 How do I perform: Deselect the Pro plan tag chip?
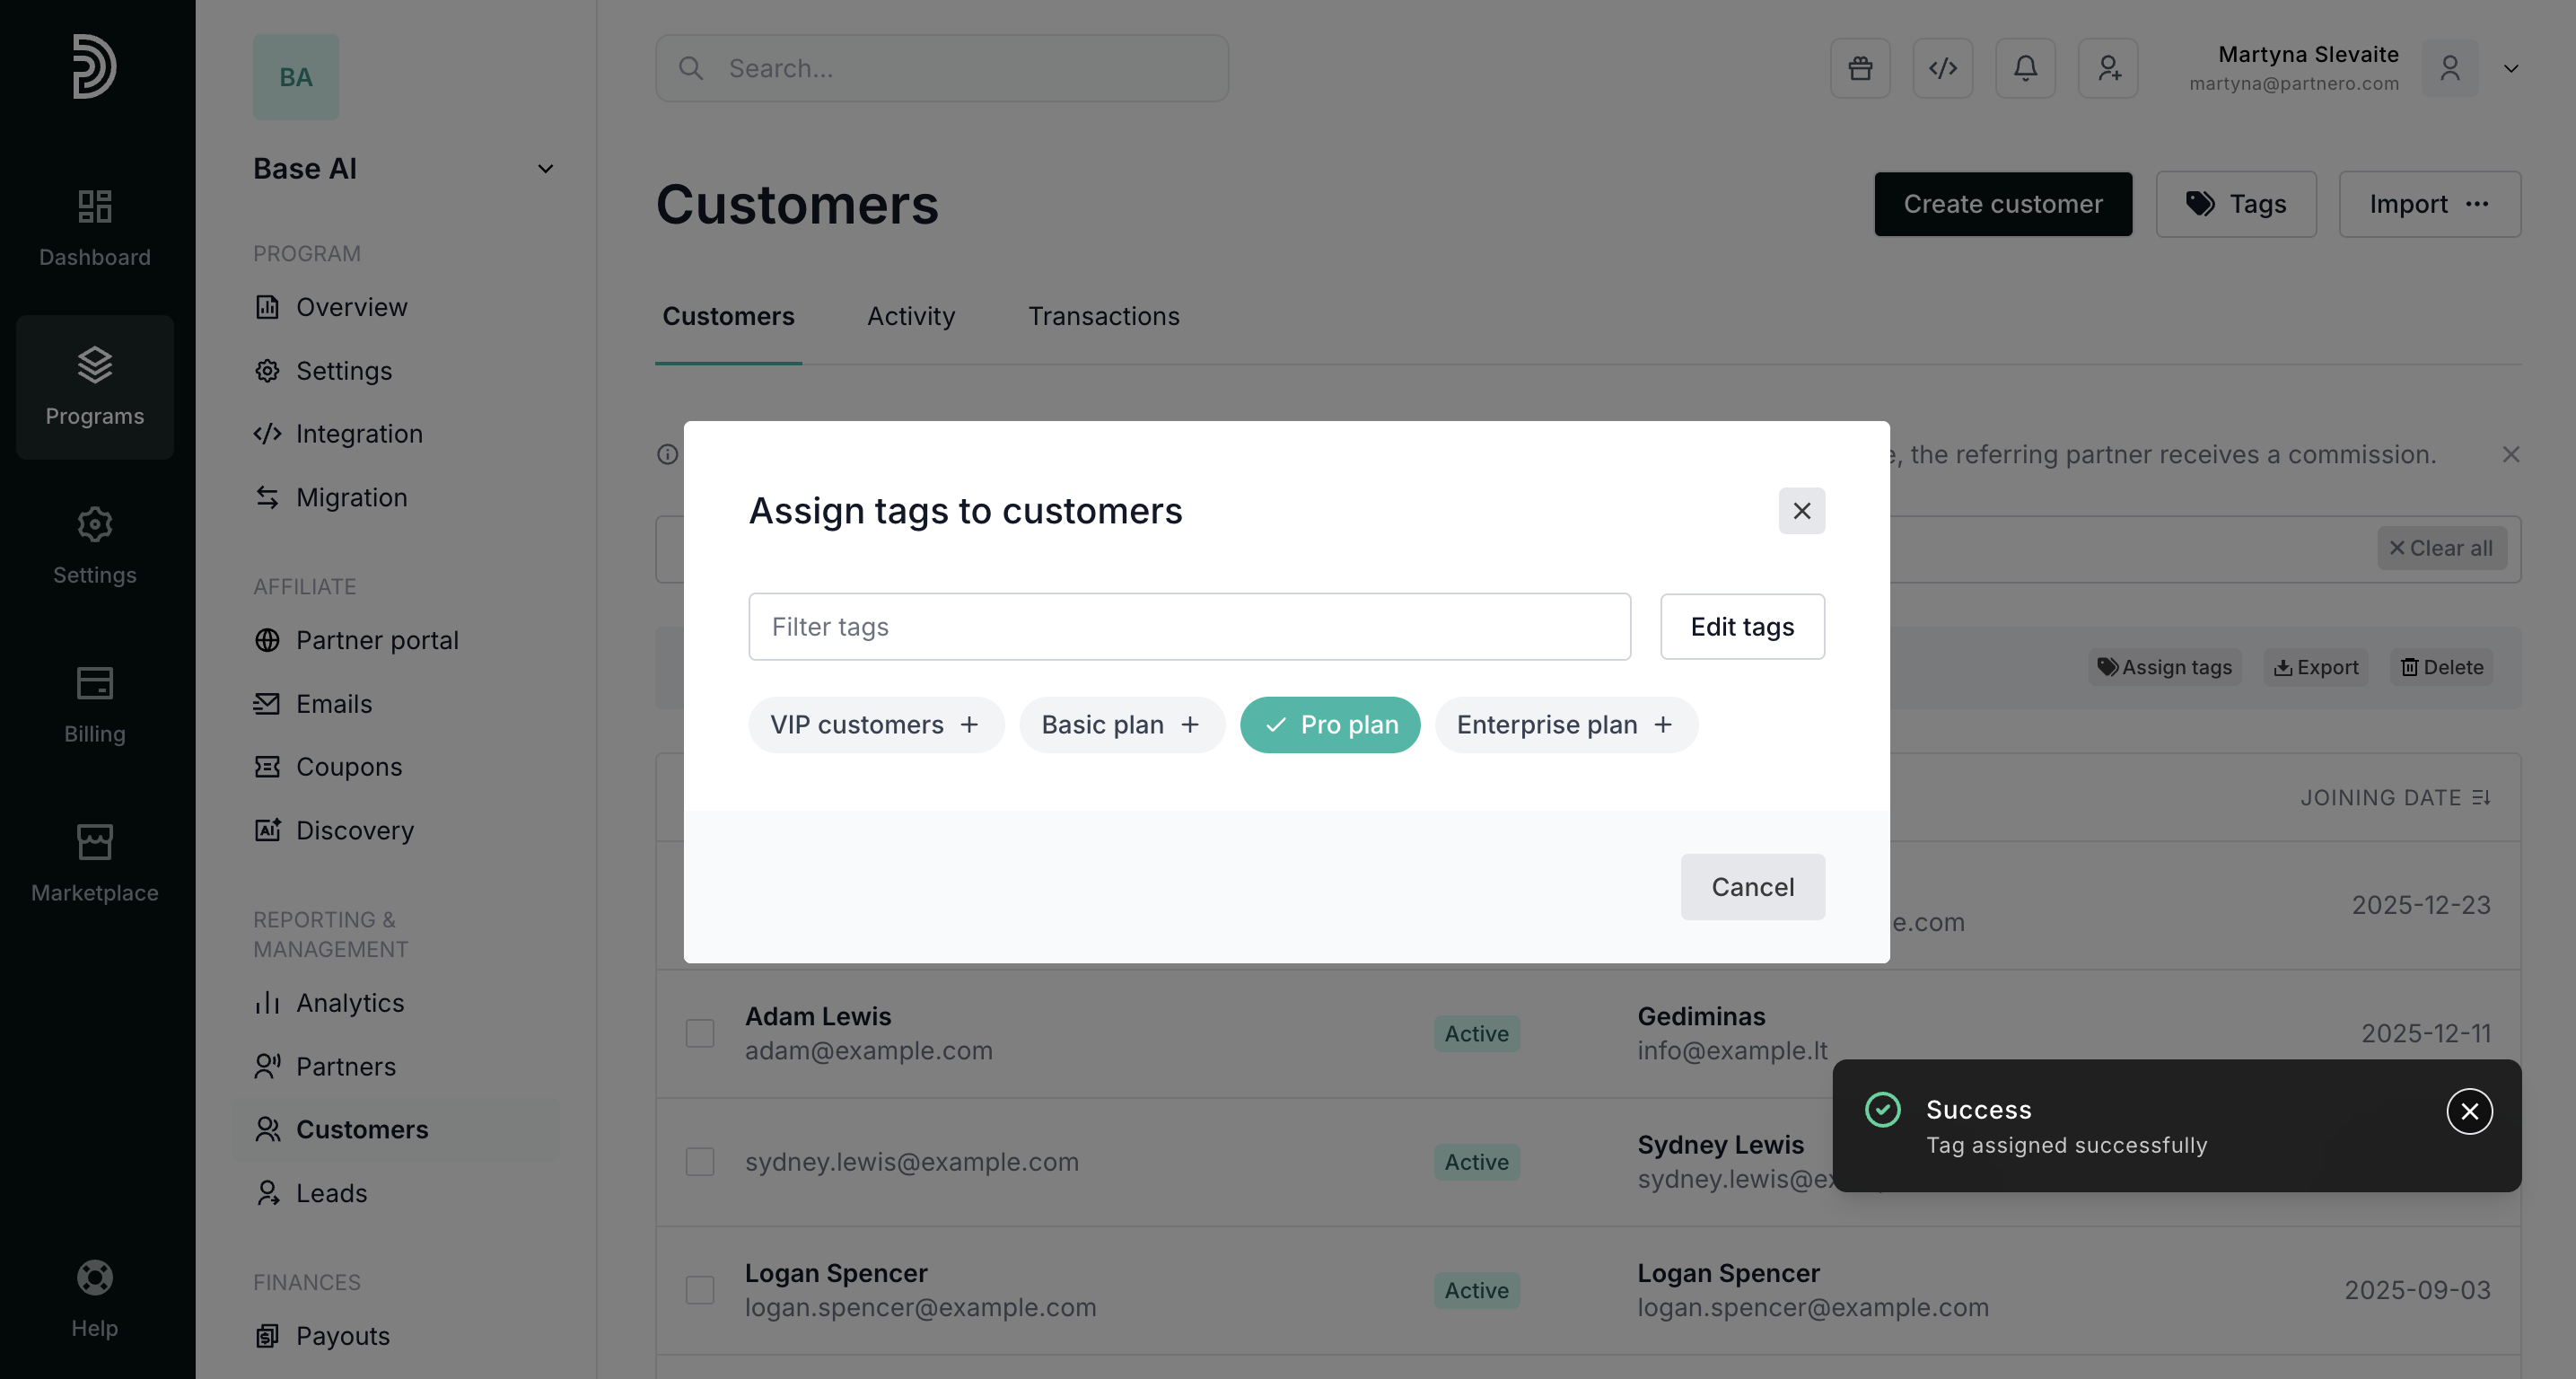point(1330,725)
